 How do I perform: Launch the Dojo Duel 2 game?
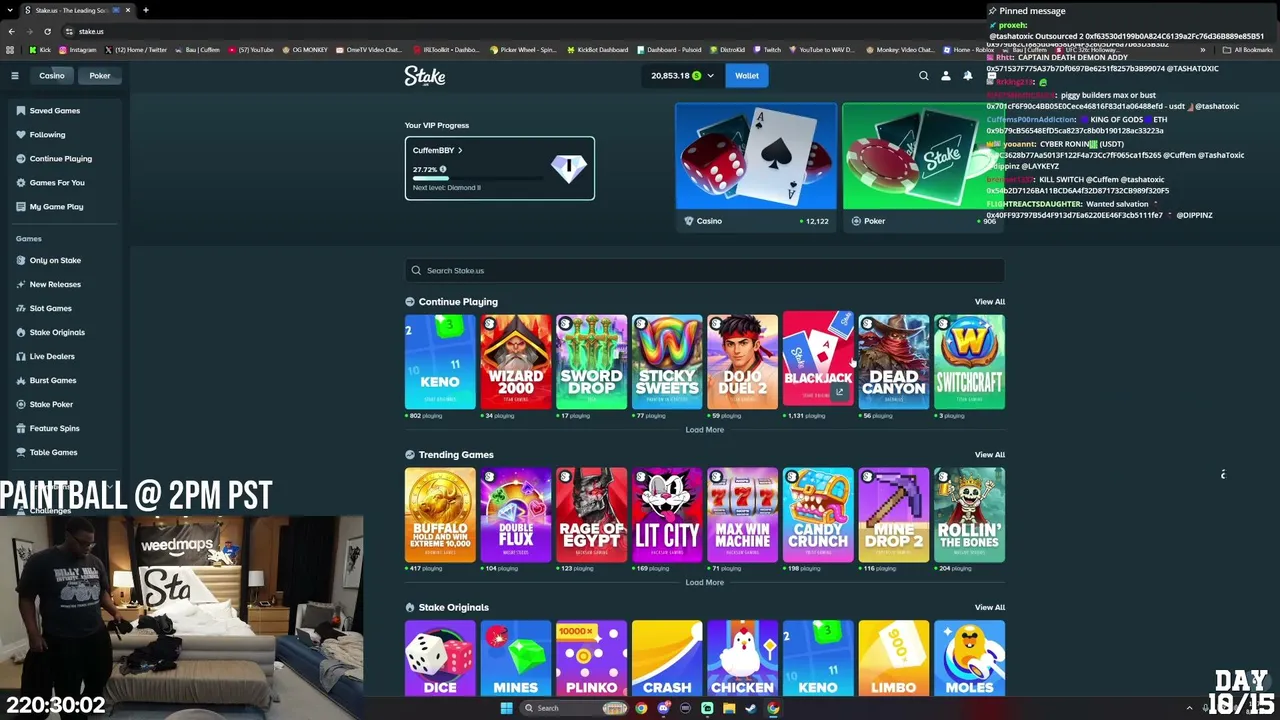point(743,362)
